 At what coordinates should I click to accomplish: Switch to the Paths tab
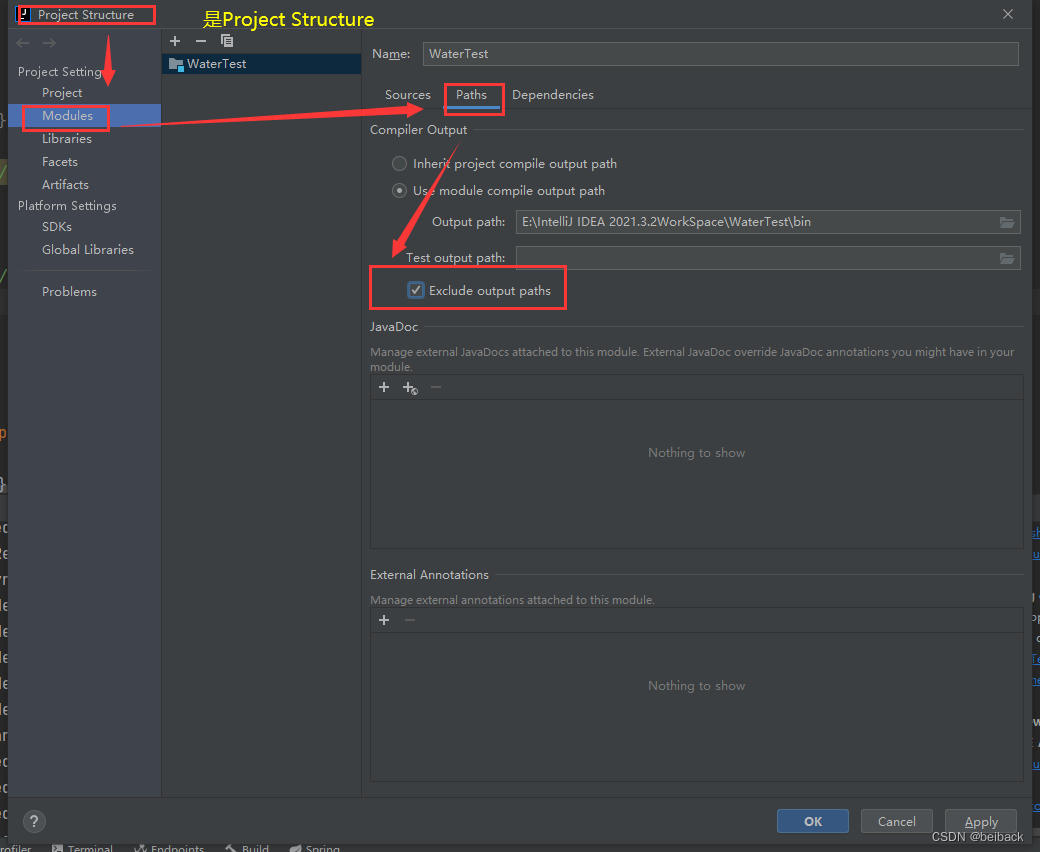pyautogui.click(x=472, y=95)
